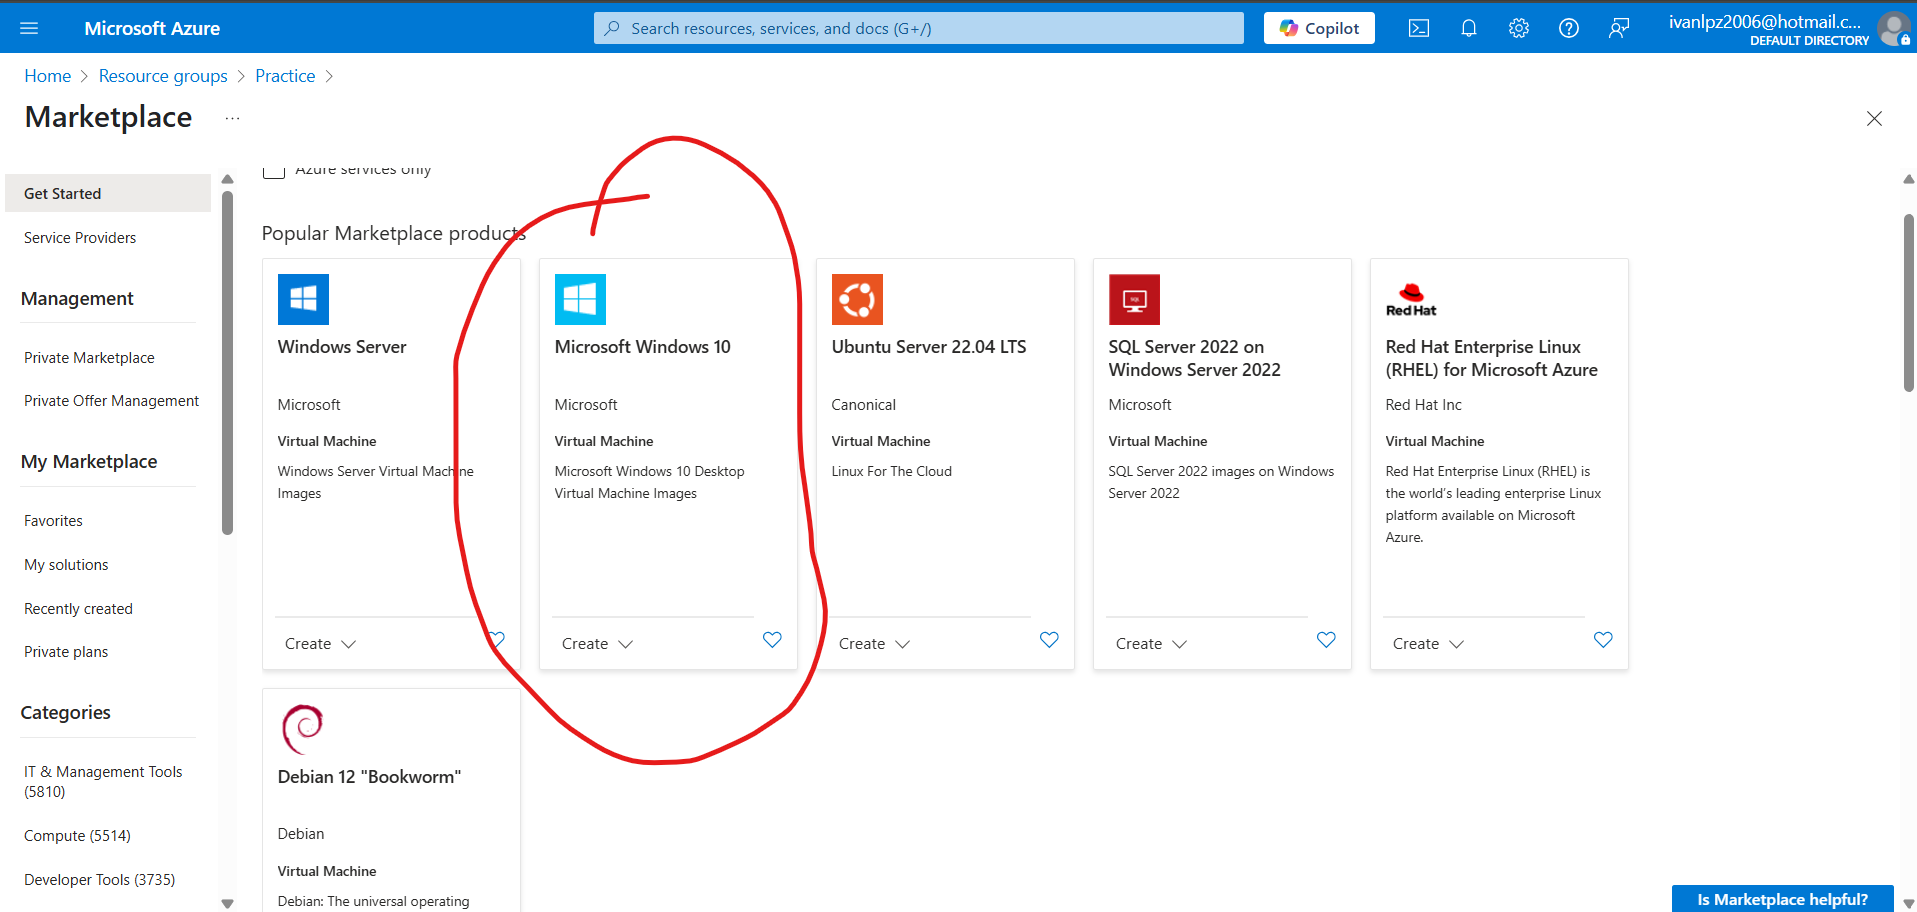The width and height of the screenshot is (1917, 912).
Task: Filter by Developer Tools (3735) category
Action: click(99, 880)
